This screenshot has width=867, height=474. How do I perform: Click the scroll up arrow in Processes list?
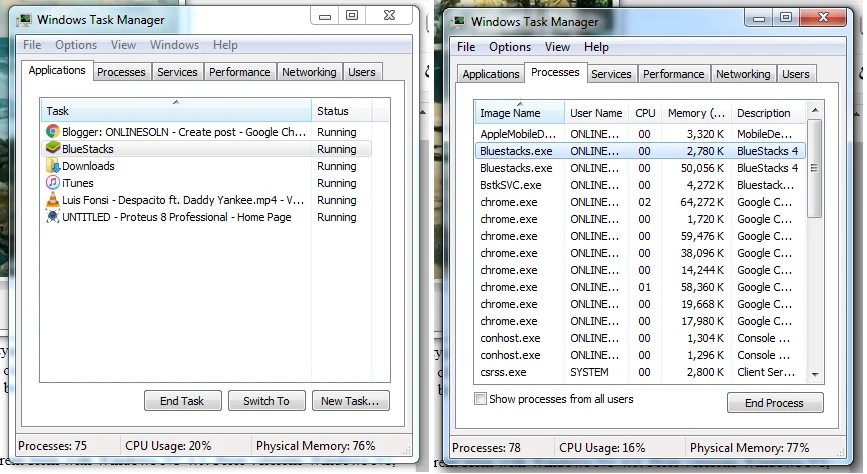[815, 110]
